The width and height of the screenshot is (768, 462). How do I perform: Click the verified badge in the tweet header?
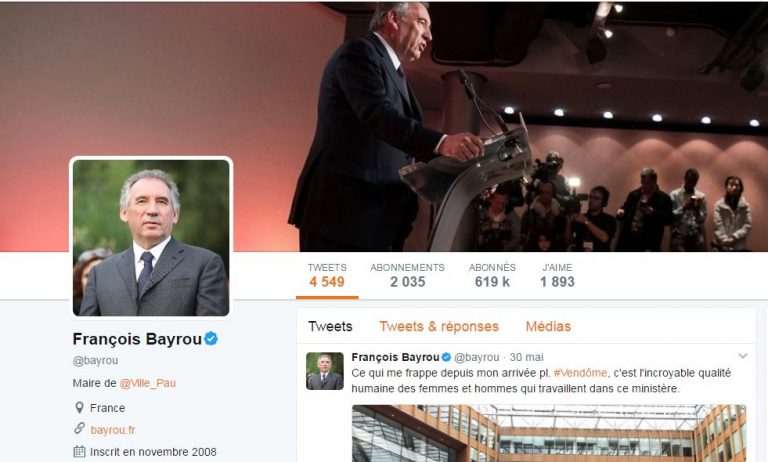pos(446,357)
